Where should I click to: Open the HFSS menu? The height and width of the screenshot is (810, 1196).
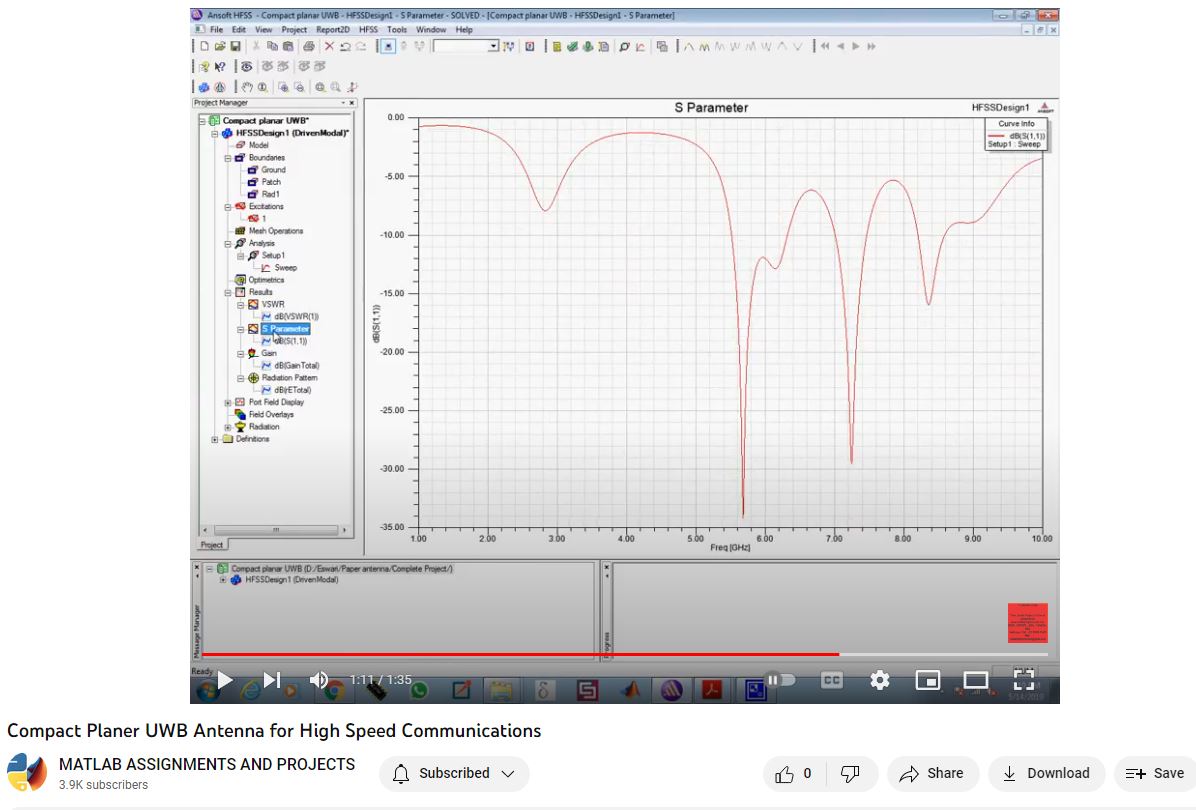click(368, 30)
